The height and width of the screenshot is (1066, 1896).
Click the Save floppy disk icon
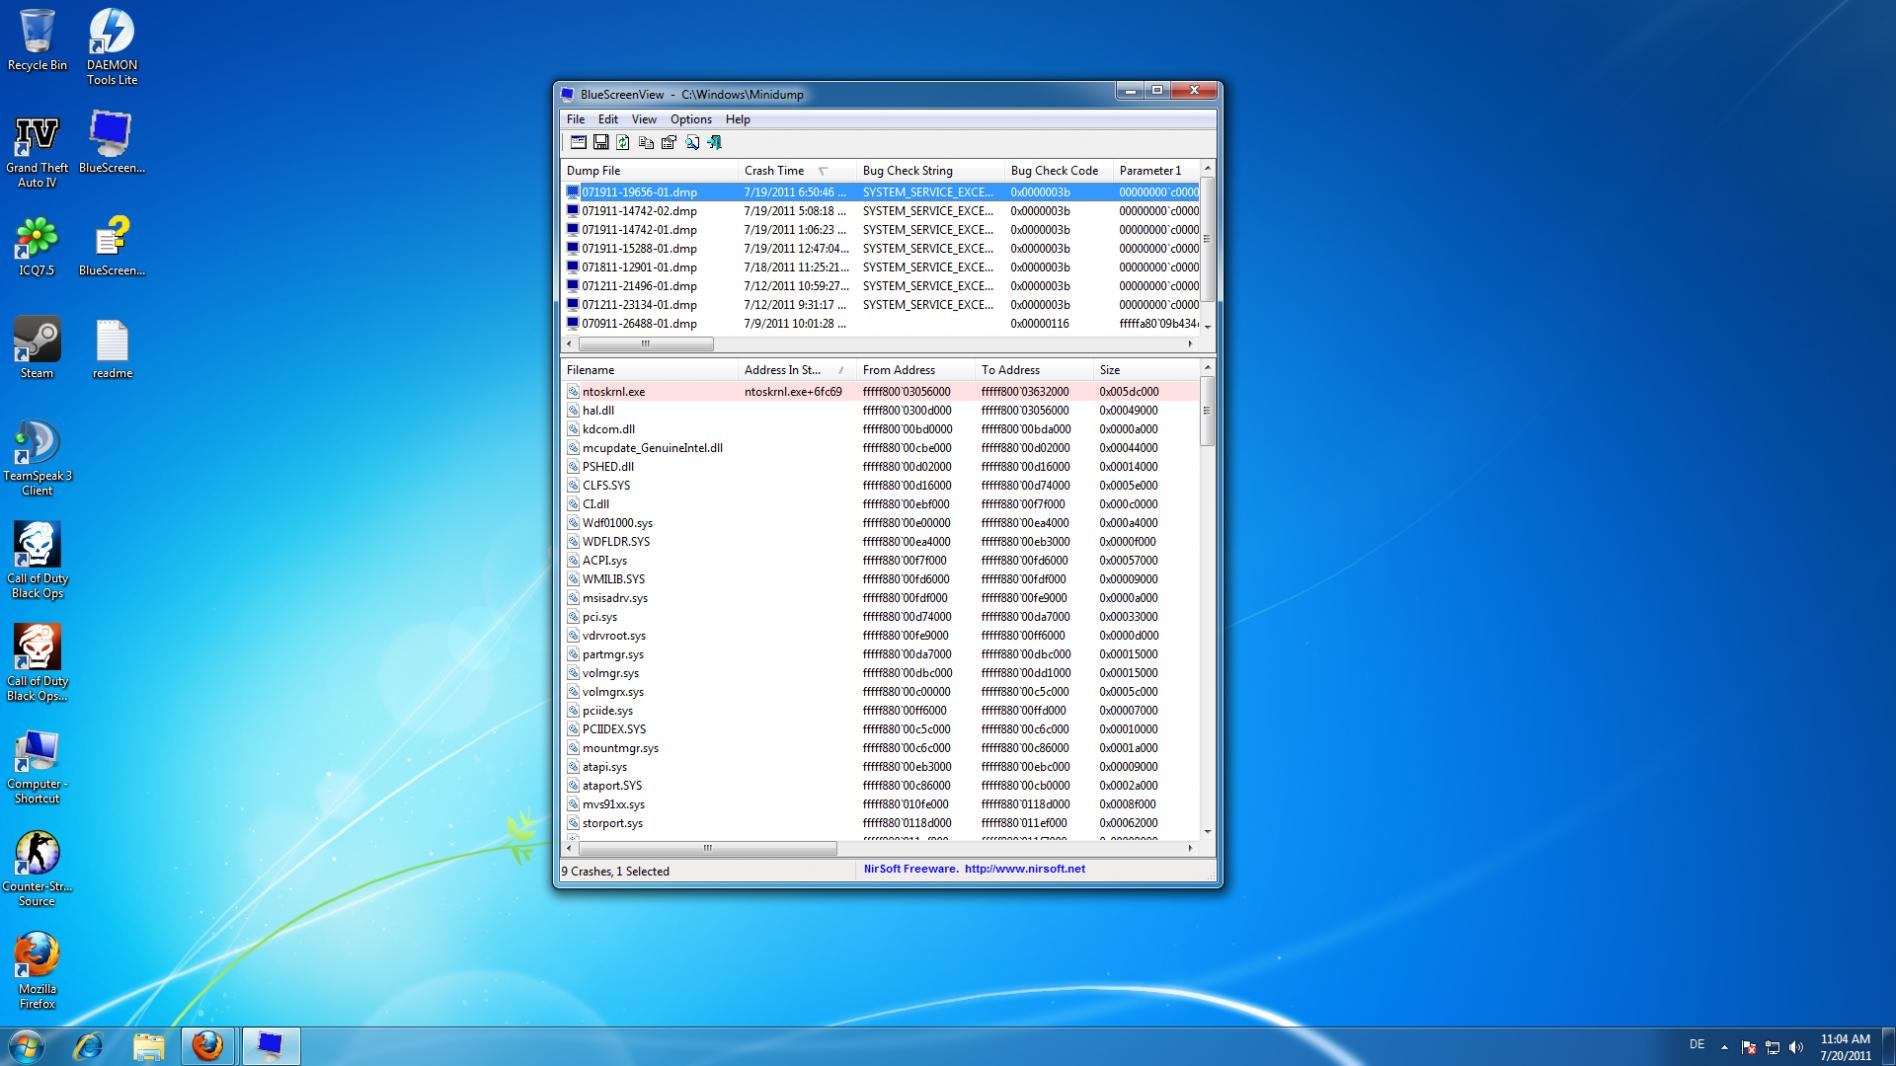[x=601, y=143]
